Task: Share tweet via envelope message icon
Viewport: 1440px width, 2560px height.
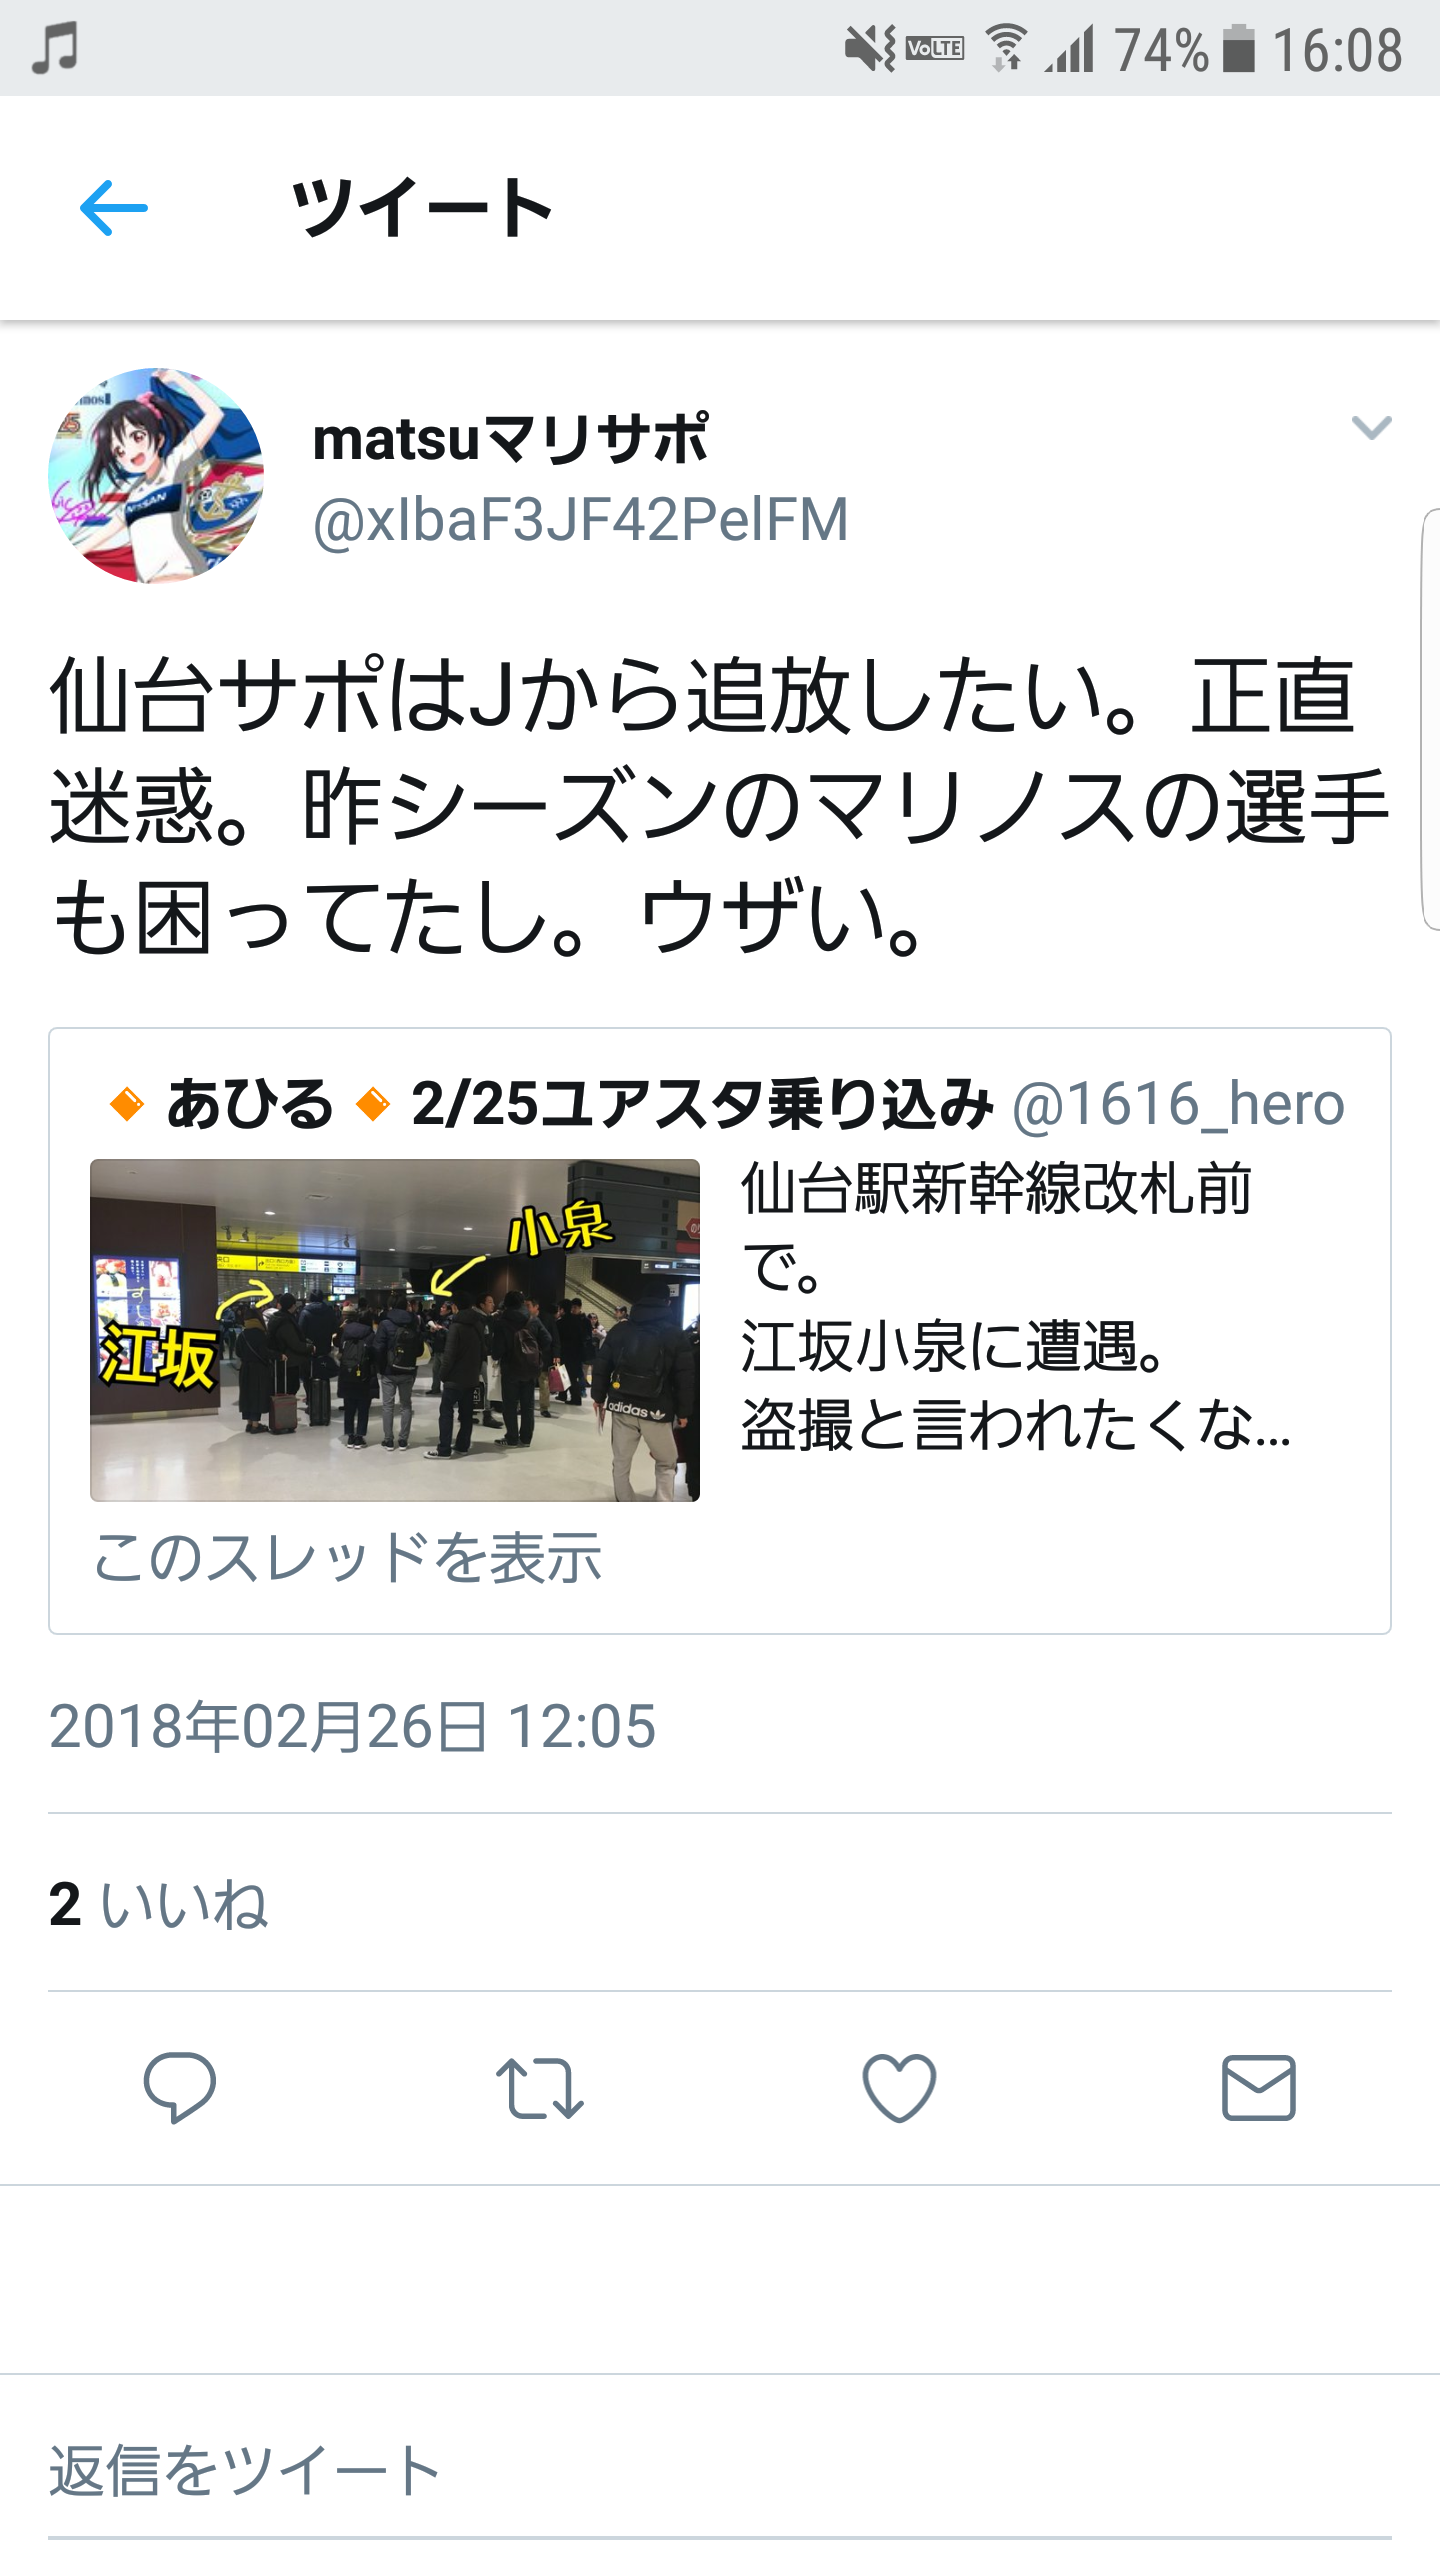Action: (1259, 2088)
